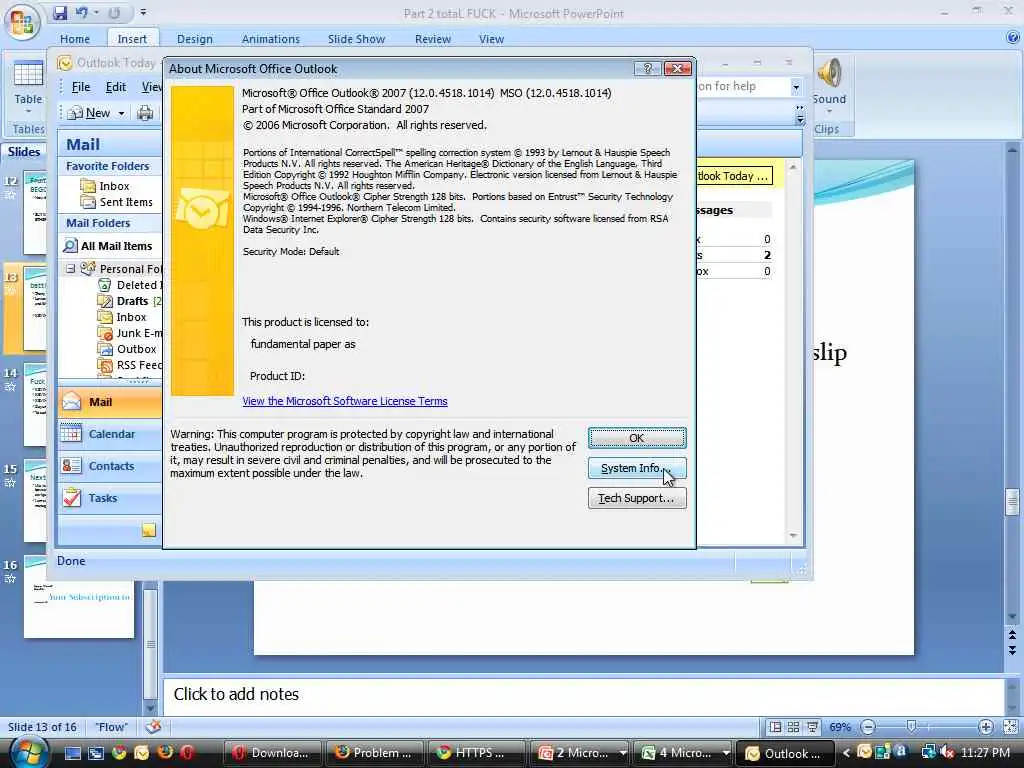
Task: Click Show Desktop icon in quick launch
Action: coord(72,753)
